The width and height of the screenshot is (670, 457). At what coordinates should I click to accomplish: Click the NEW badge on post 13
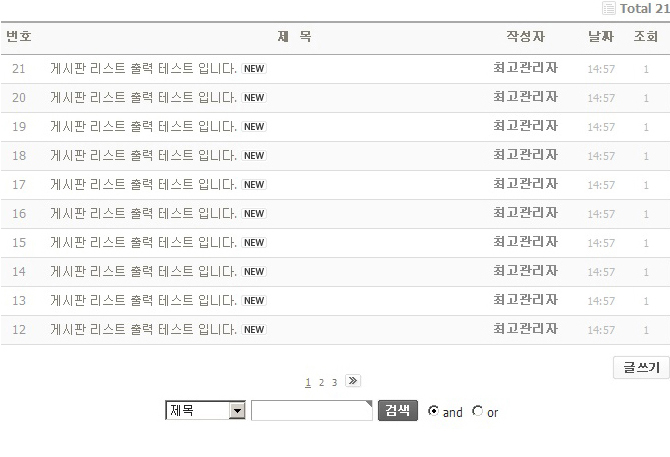click(x=254, y=301)
